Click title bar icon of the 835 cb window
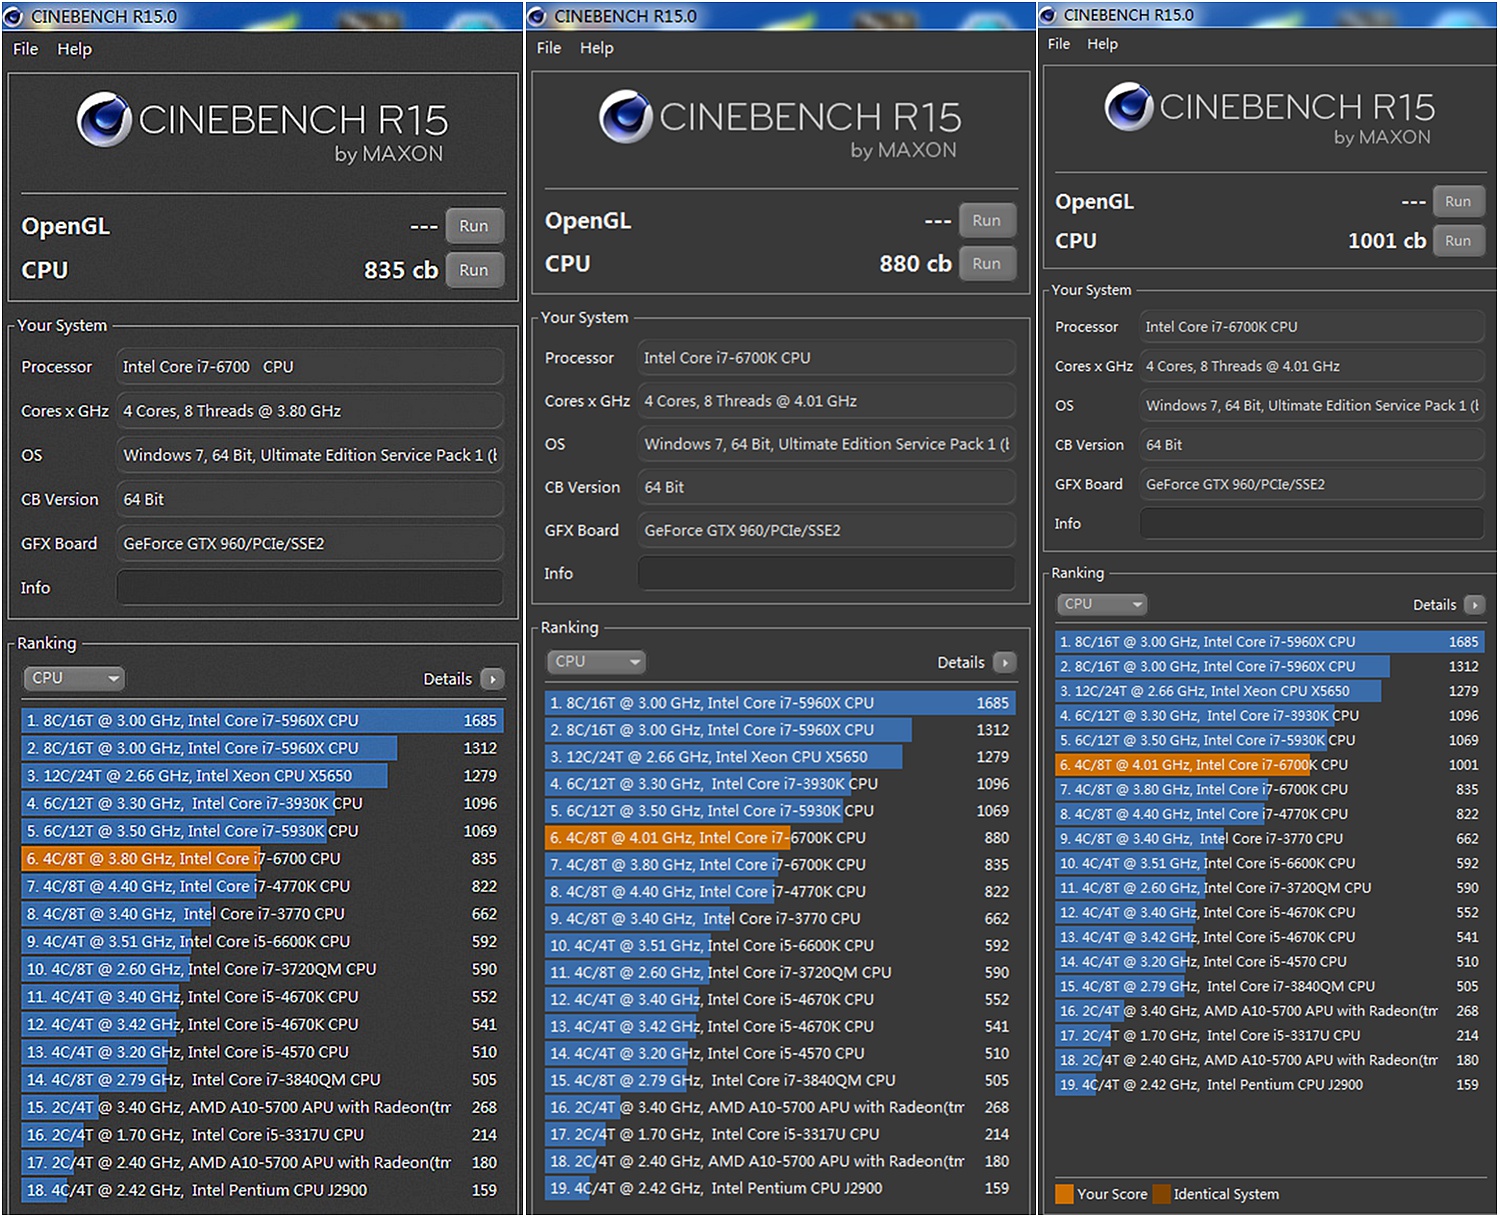 (14, 17)
